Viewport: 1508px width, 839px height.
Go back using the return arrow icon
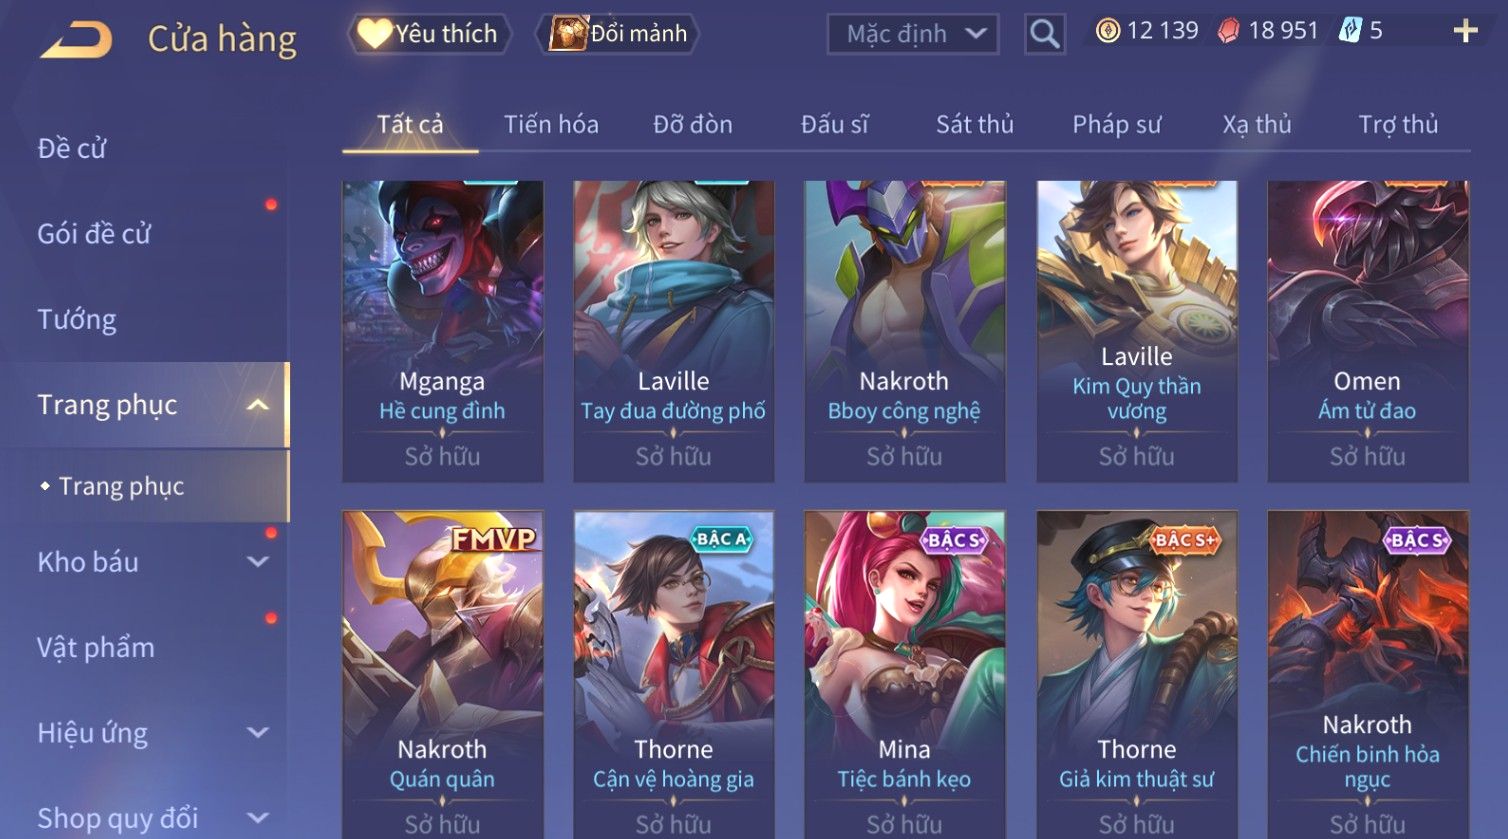tap(76, 40)
